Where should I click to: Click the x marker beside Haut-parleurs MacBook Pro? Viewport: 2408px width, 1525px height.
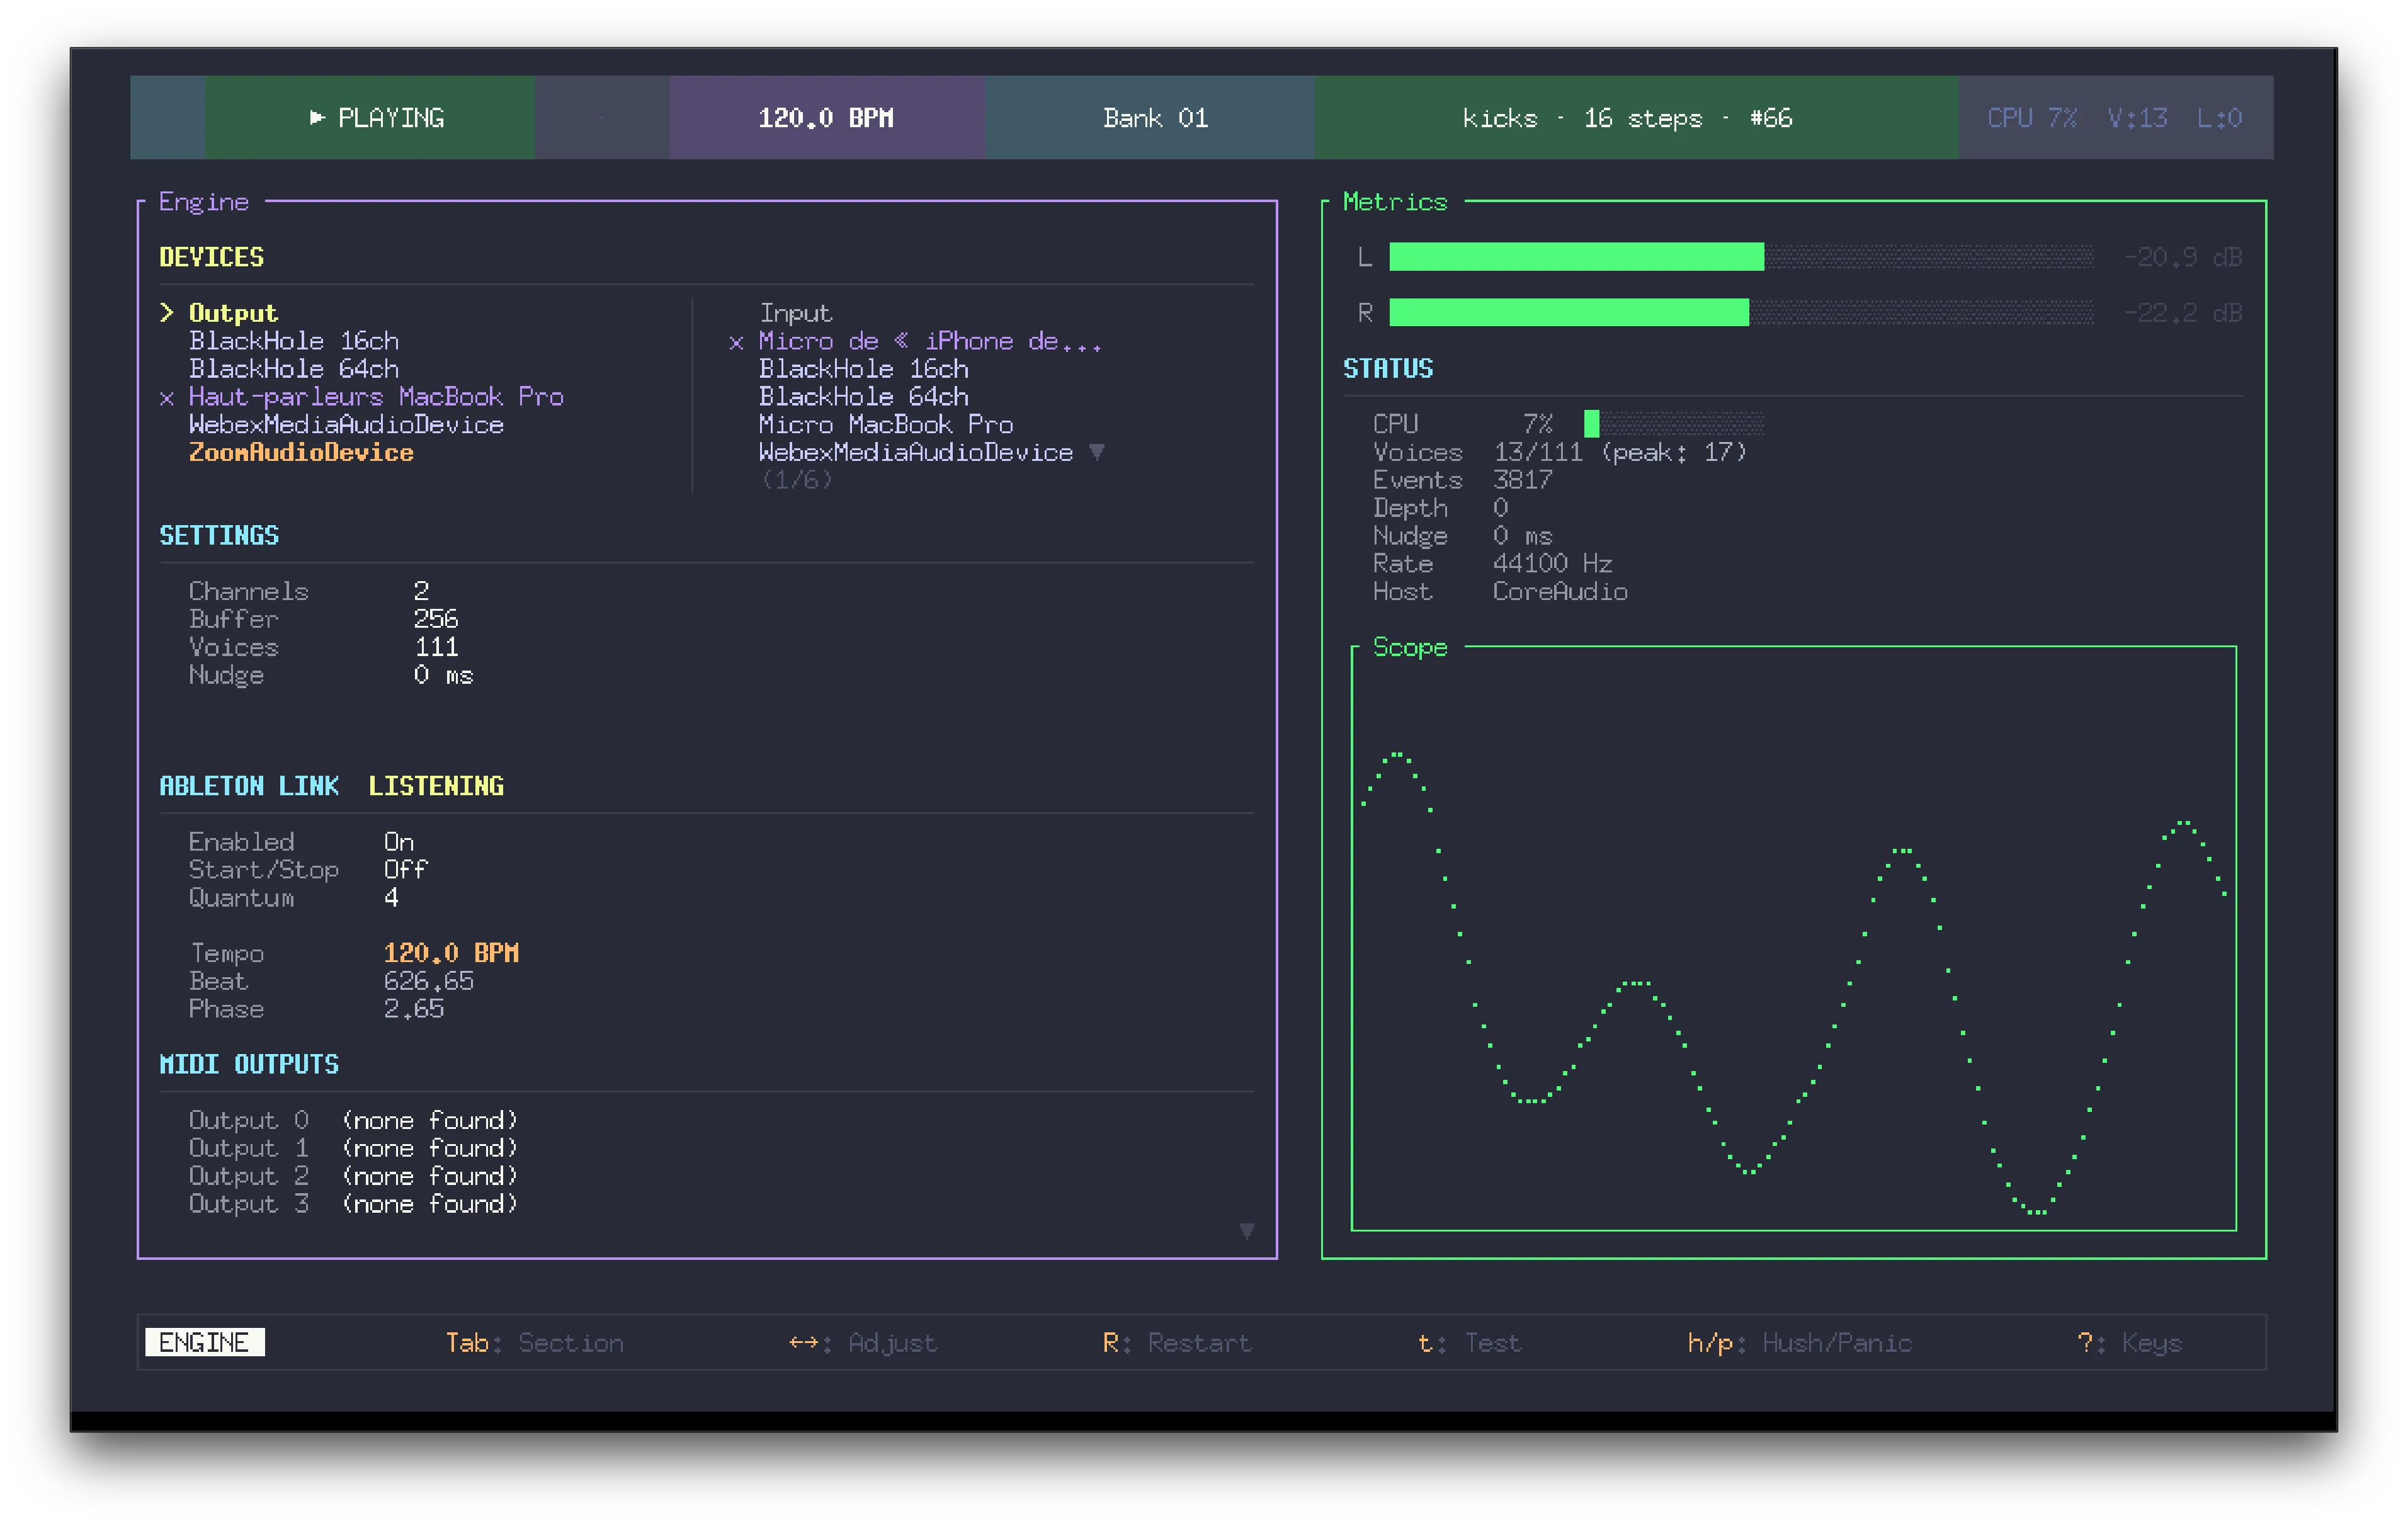point(167,398)
